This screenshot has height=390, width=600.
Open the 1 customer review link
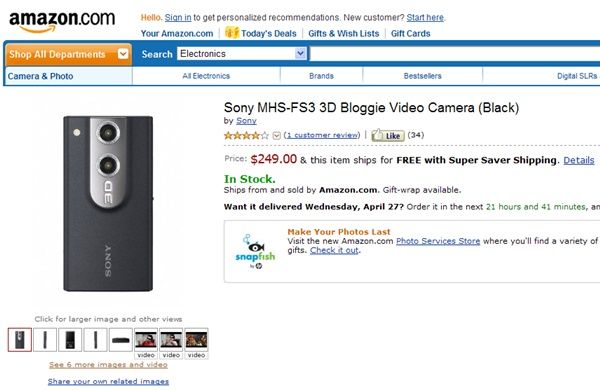pos(322,135)
